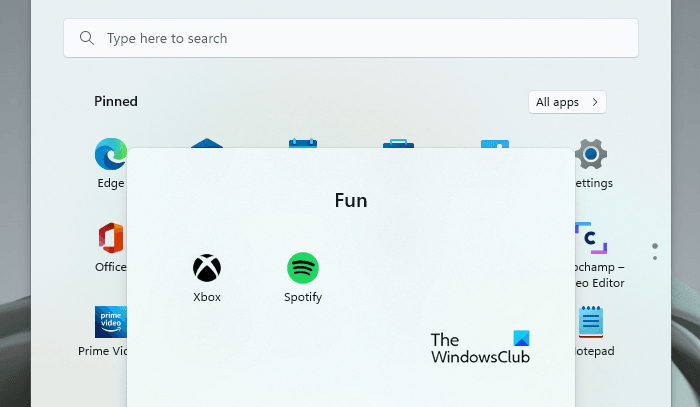
Task: Click the All apps button
Action: pyautogui.click(x=567, y=102)
